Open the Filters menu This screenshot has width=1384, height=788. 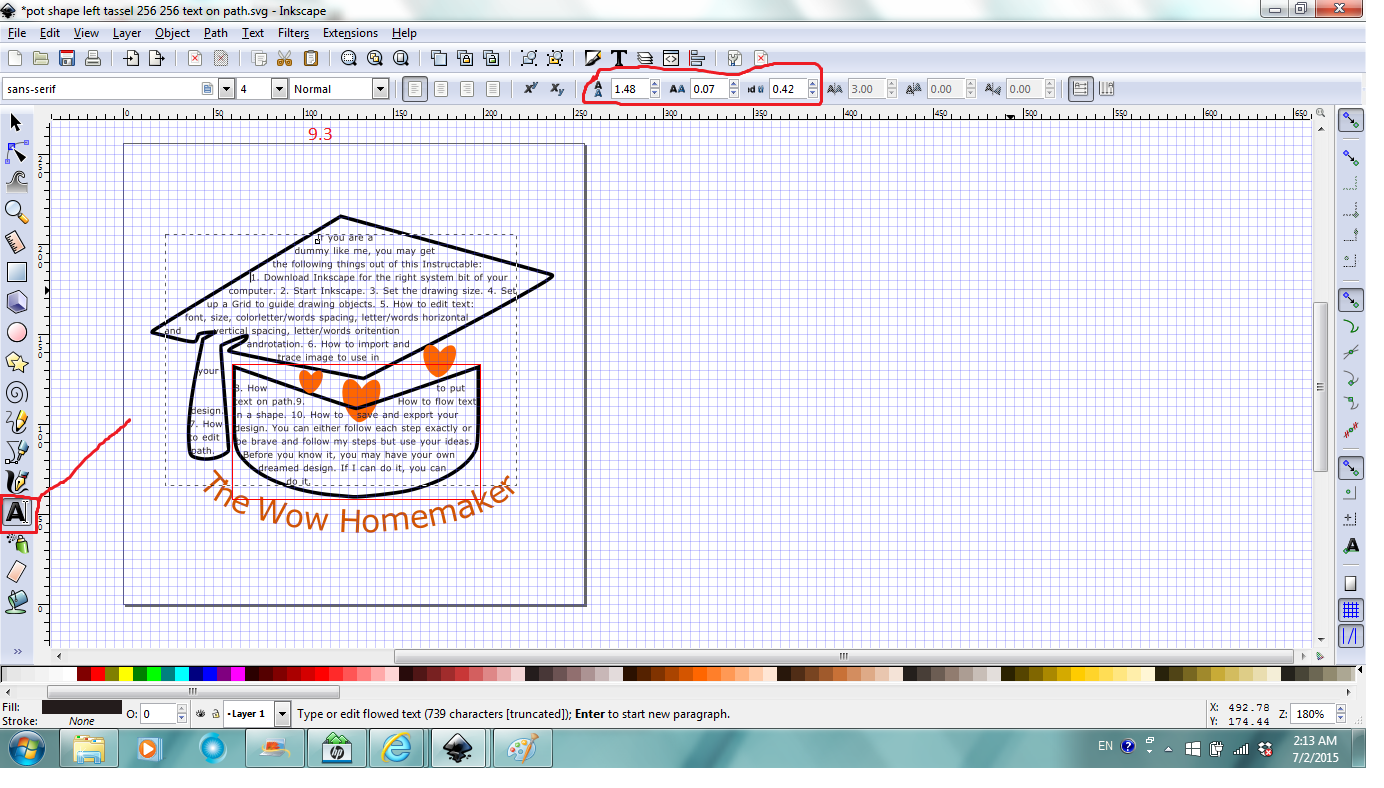[293, 33]
